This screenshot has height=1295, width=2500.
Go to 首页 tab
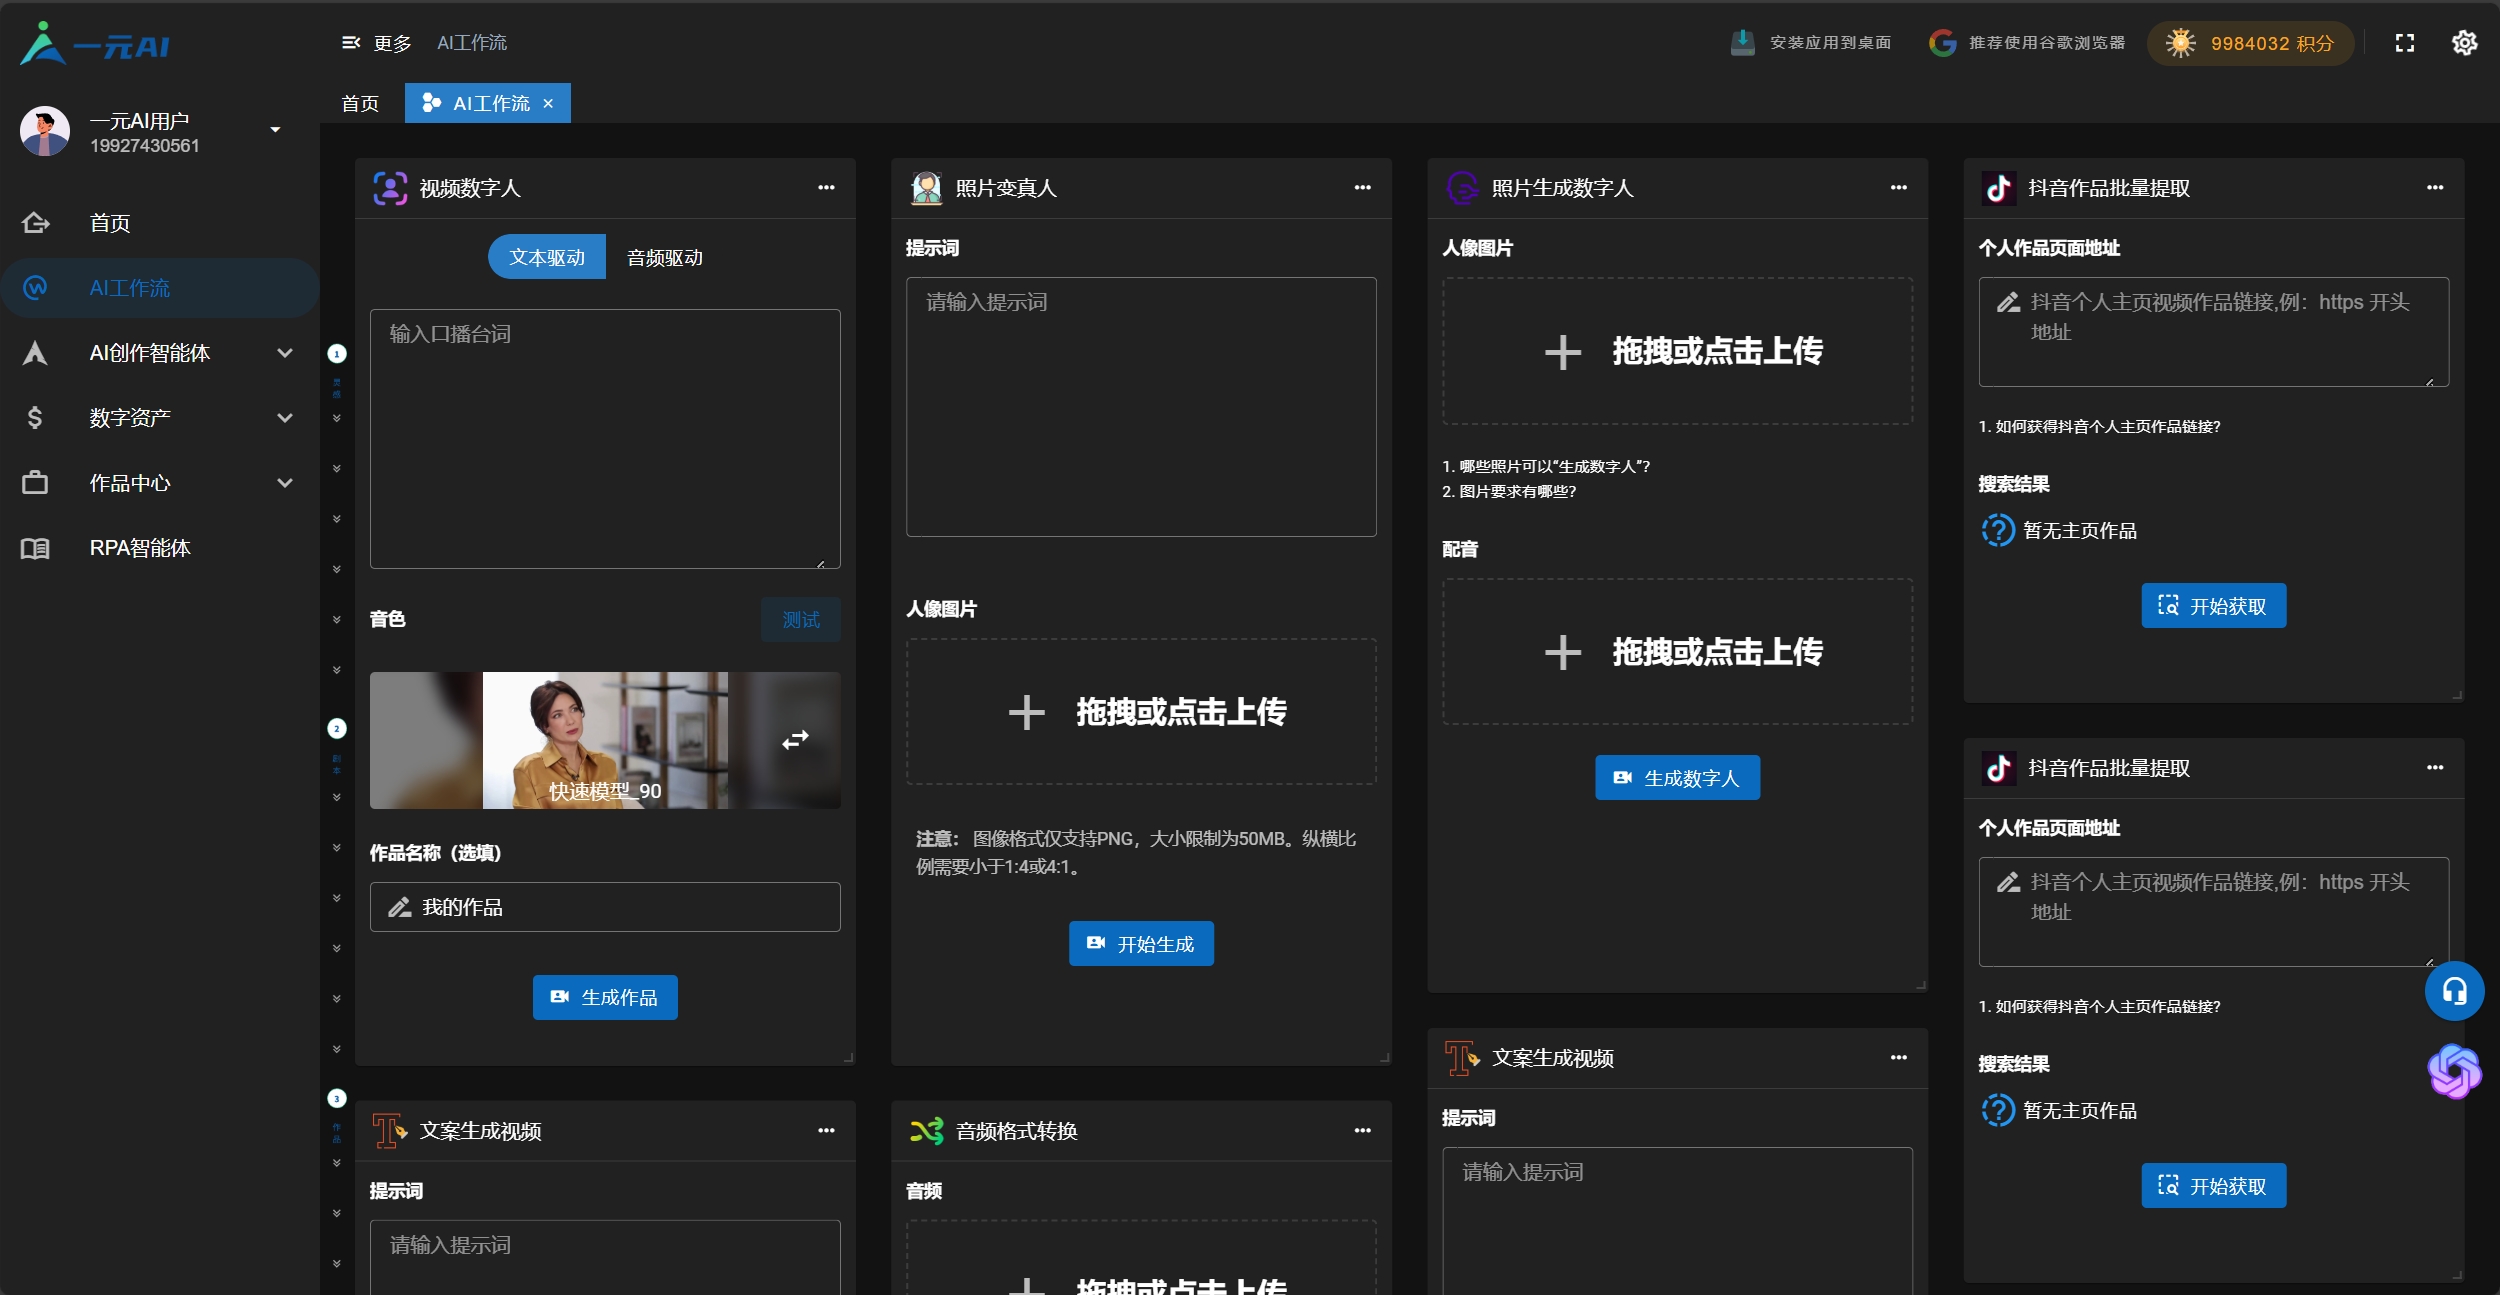(x=360, y=104)
